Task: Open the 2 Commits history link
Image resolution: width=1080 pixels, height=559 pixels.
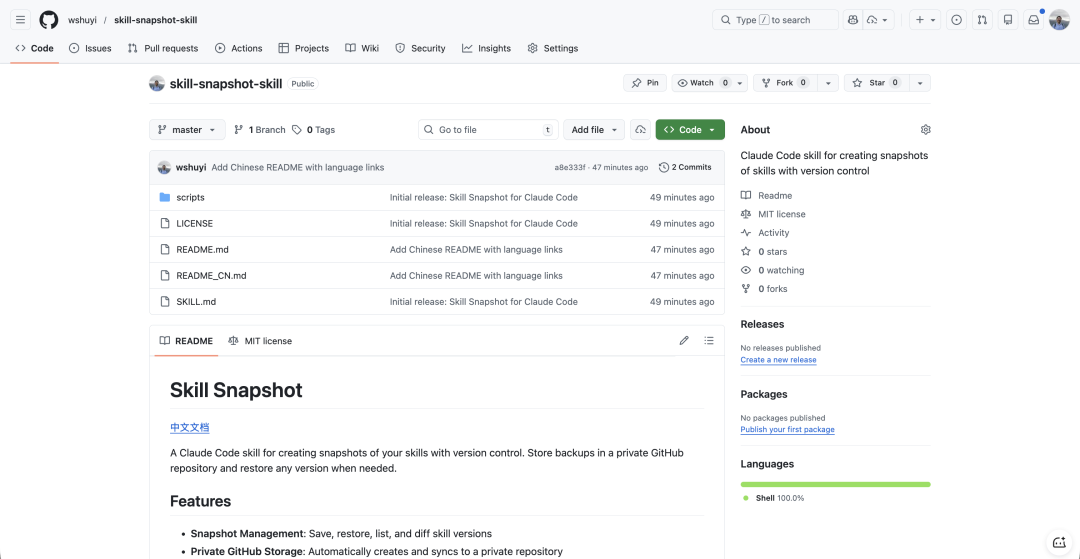Action: coord(686,167)
